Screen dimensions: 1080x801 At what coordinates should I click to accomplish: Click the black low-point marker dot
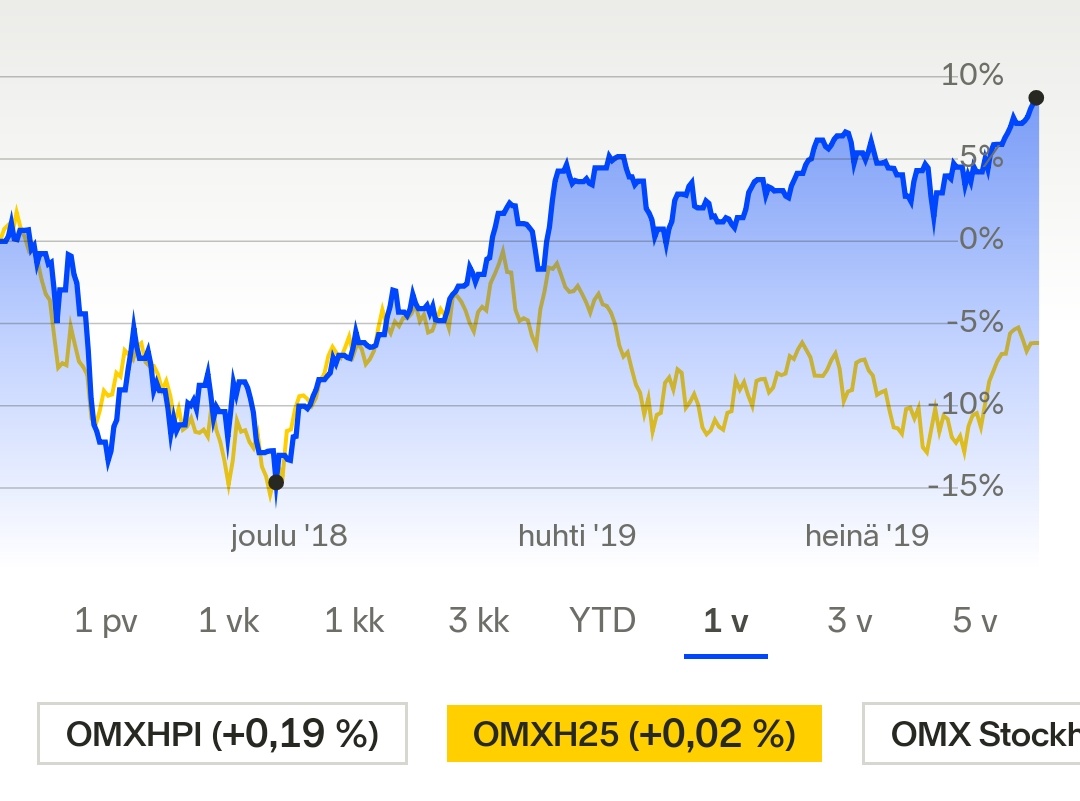276,482
